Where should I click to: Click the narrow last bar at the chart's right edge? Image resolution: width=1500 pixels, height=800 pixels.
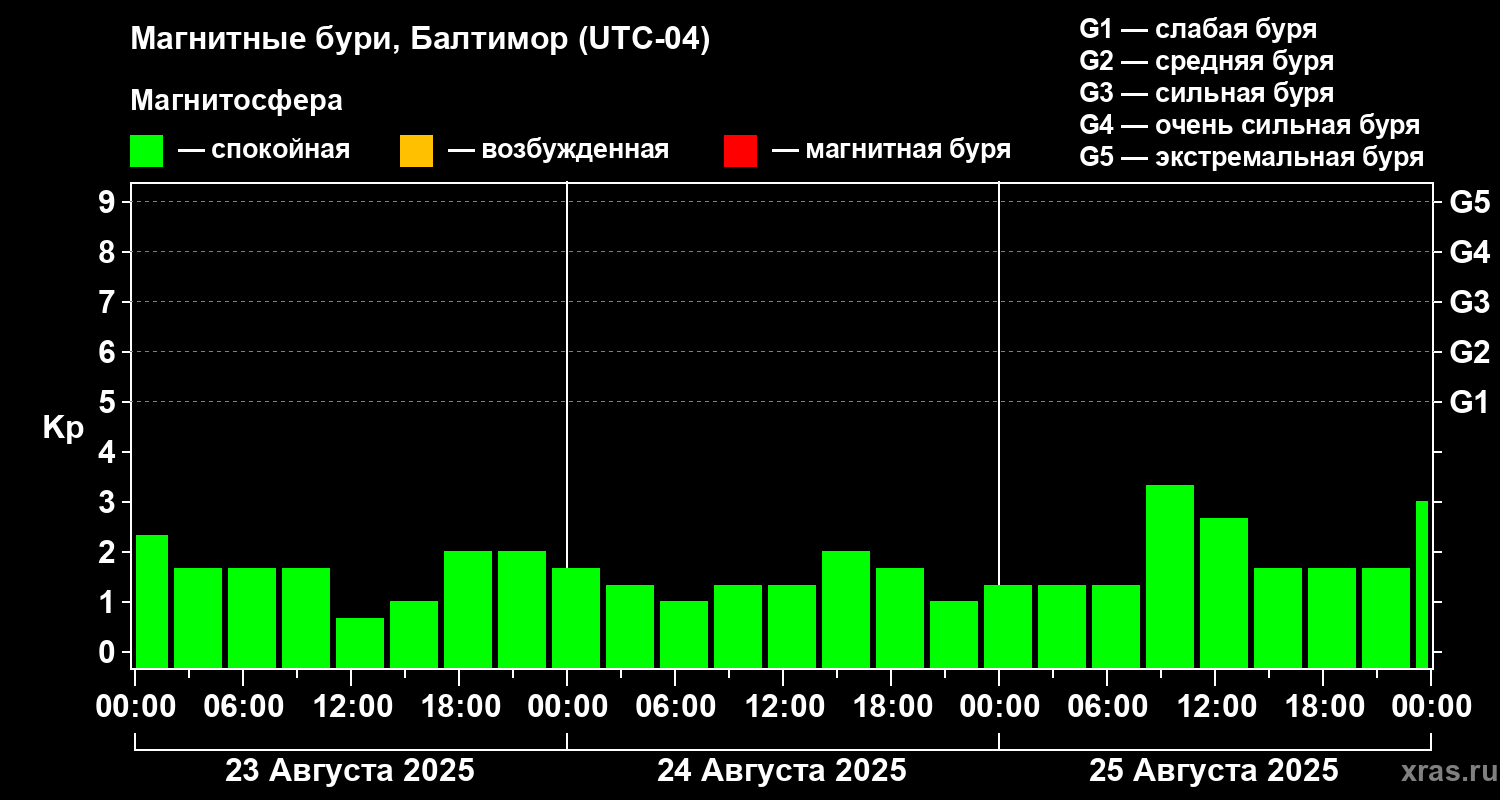coord(1422,584)
